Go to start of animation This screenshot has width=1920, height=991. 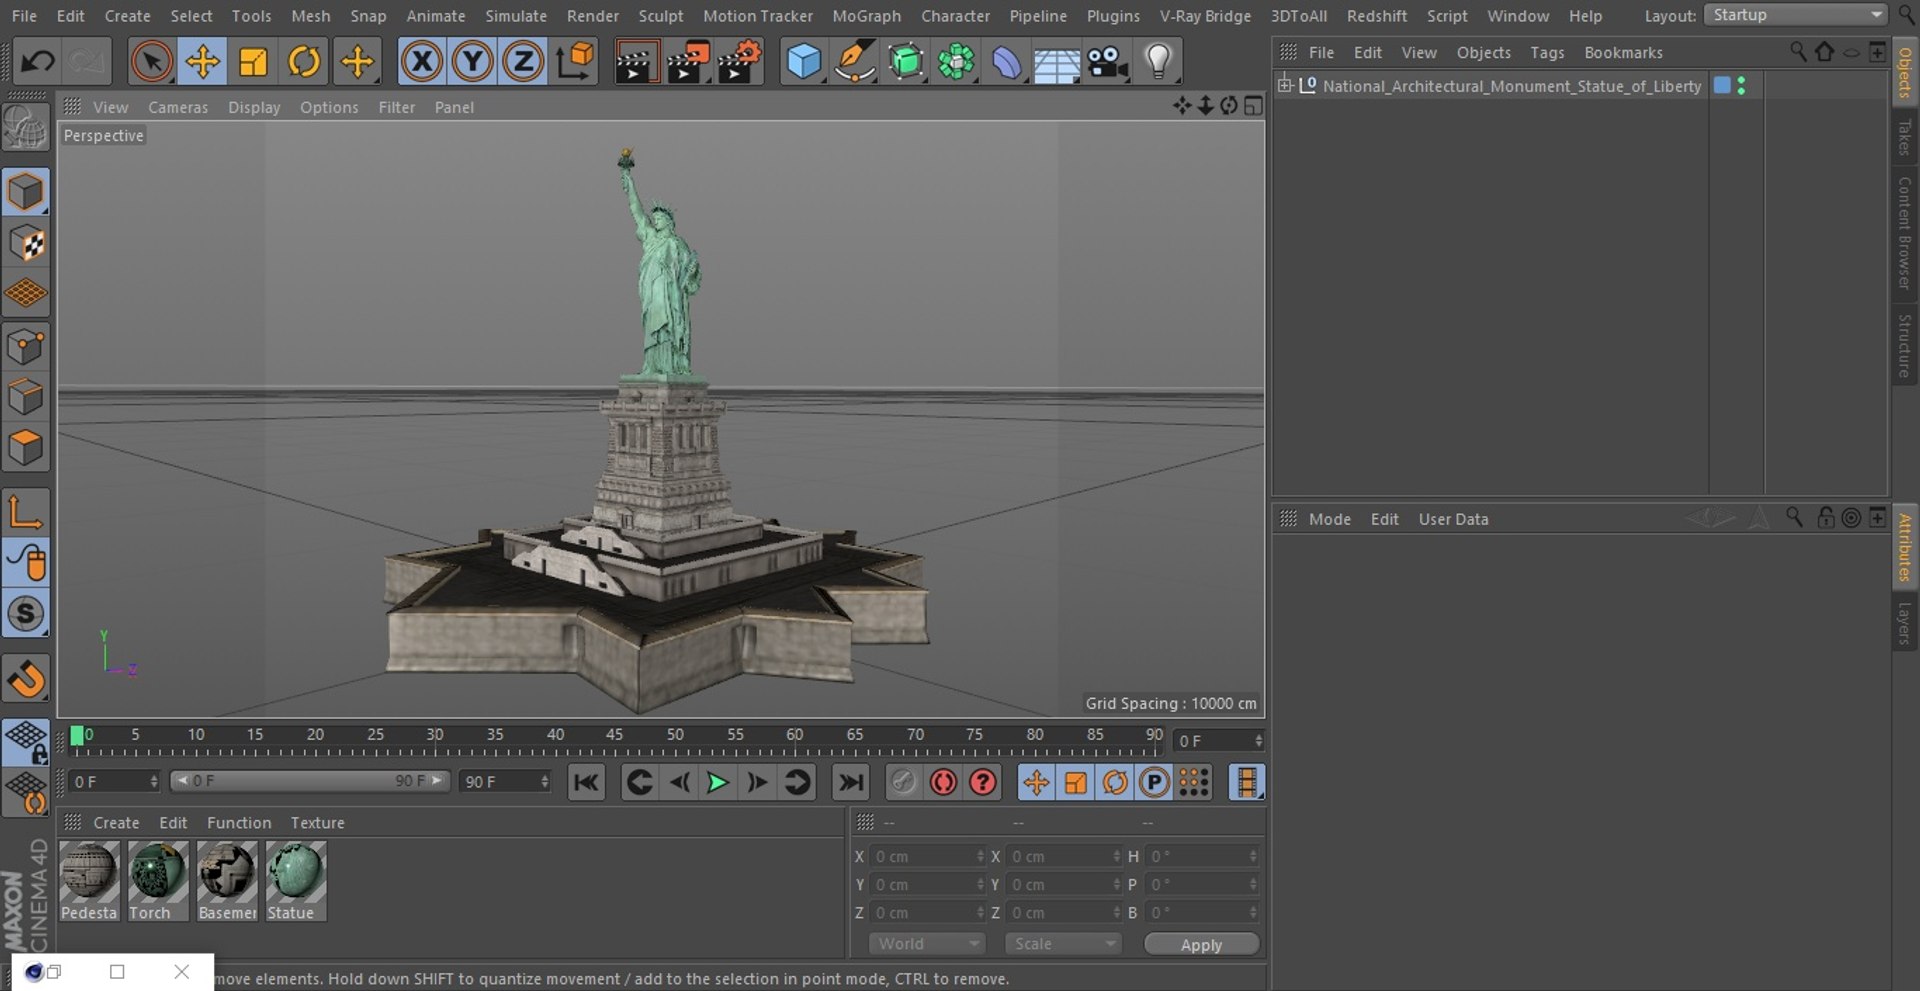pyautogui.click(x=586, y=782)
